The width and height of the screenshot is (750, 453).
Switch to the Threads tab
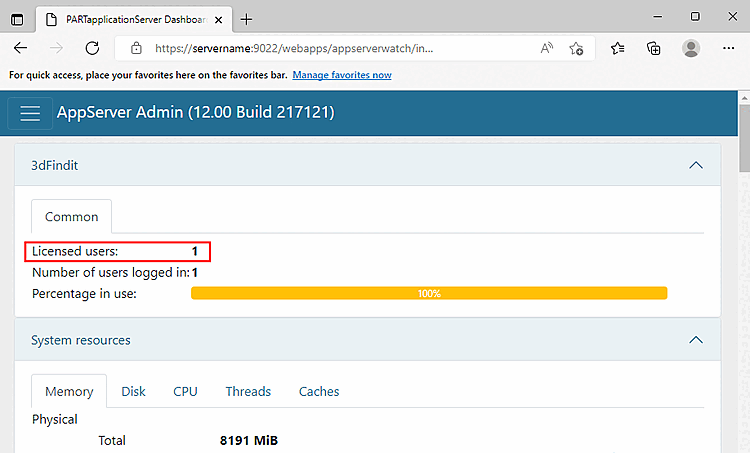248,391
